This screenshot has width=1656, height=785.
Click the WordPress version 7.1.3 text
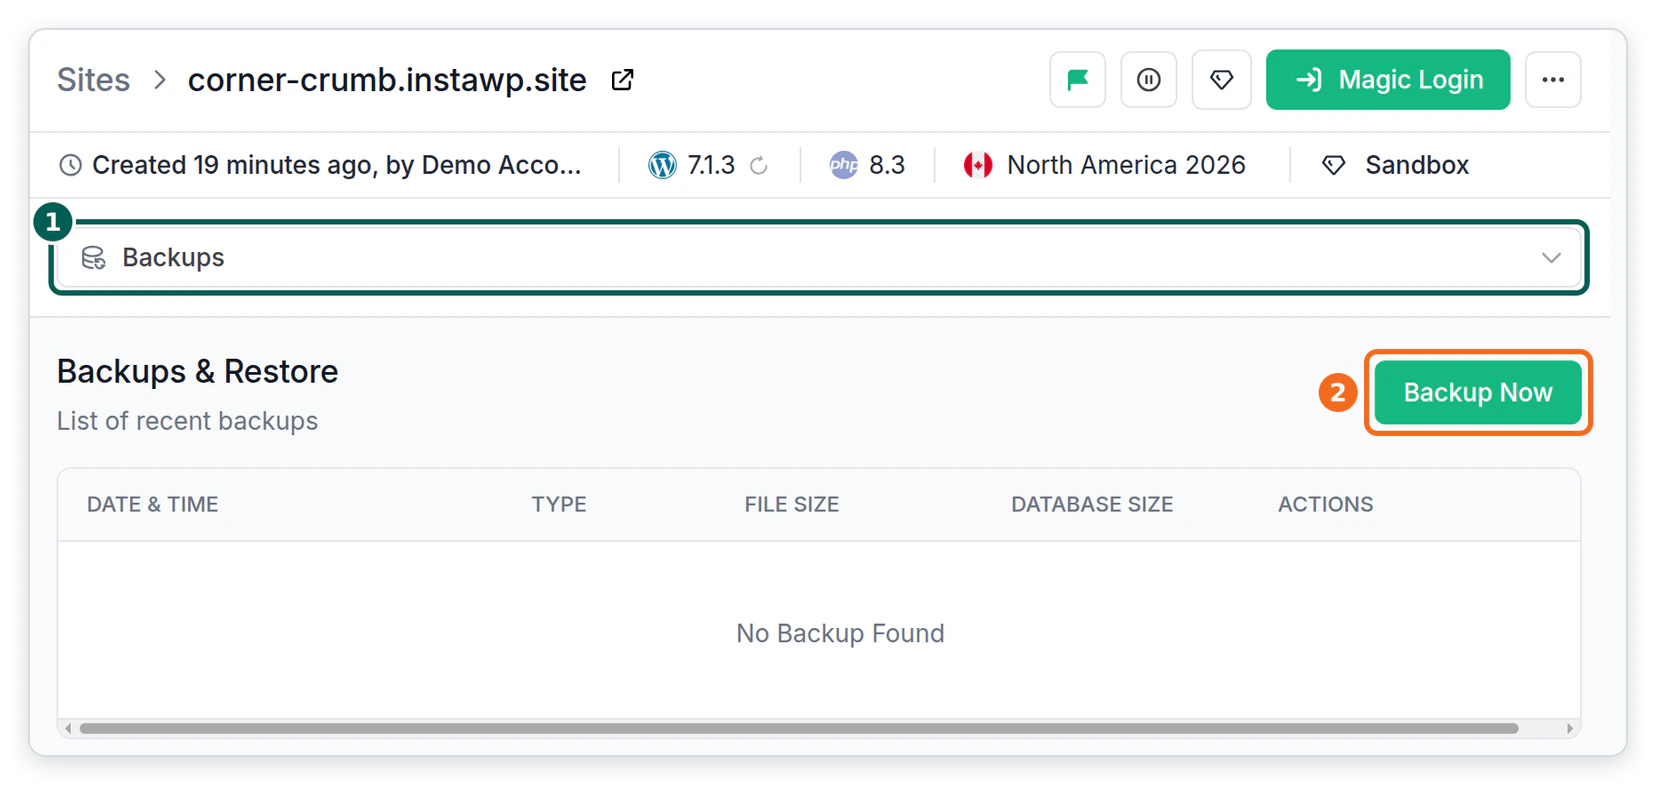(x=711, y=165)
